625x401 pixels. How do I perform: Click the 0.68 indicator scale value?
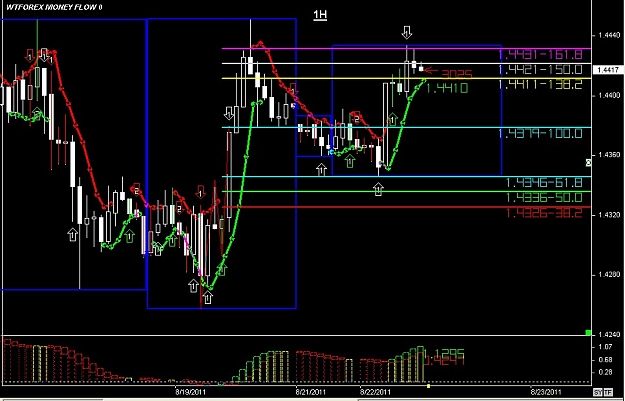click(603, 360)
